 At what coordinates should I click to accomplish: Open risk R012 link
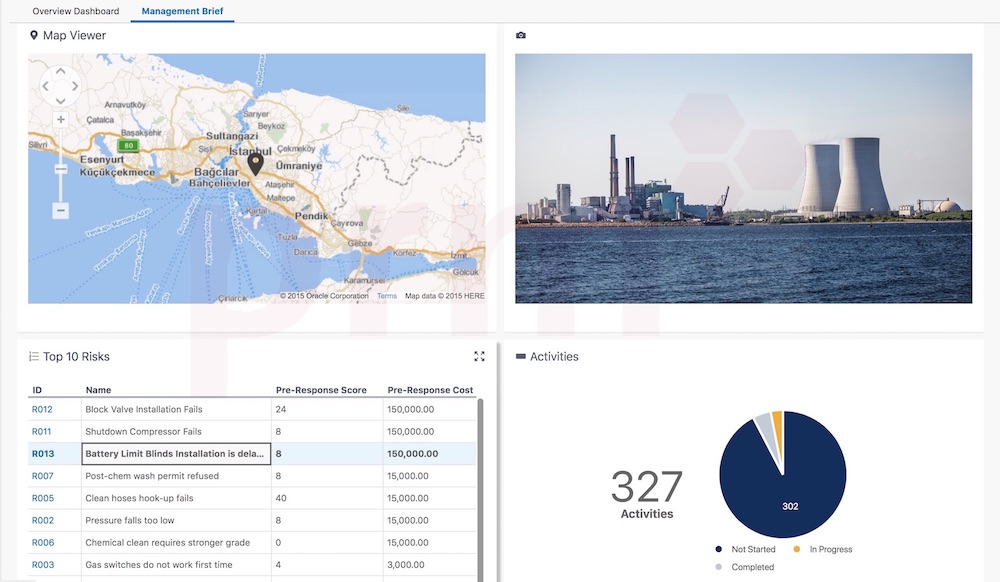coord(42,409)
